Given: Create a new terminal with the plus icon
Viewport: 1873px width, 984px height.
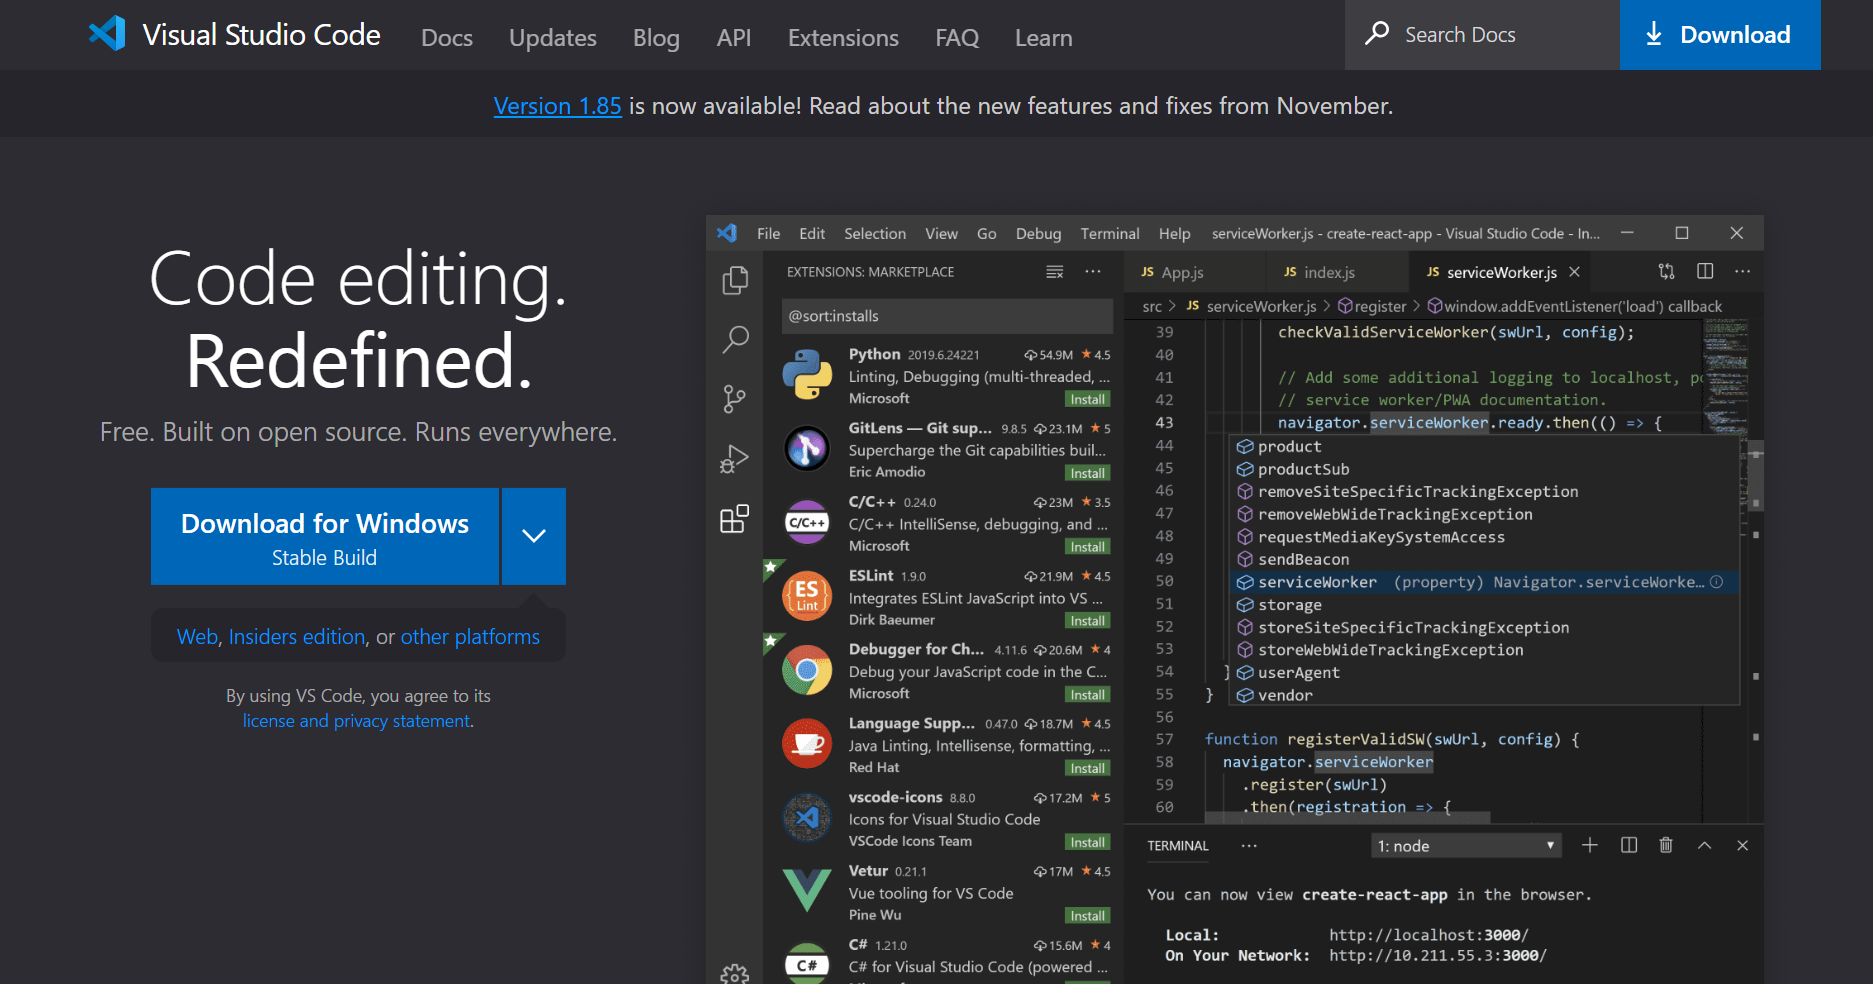Looking at the screenshot, I should tap(1590, 845).
